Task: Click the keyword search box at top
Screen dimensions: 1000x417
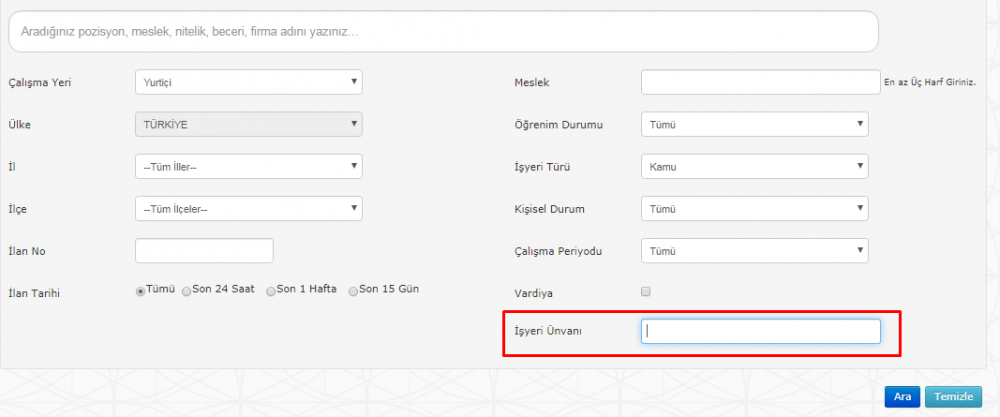Action: 443,31
